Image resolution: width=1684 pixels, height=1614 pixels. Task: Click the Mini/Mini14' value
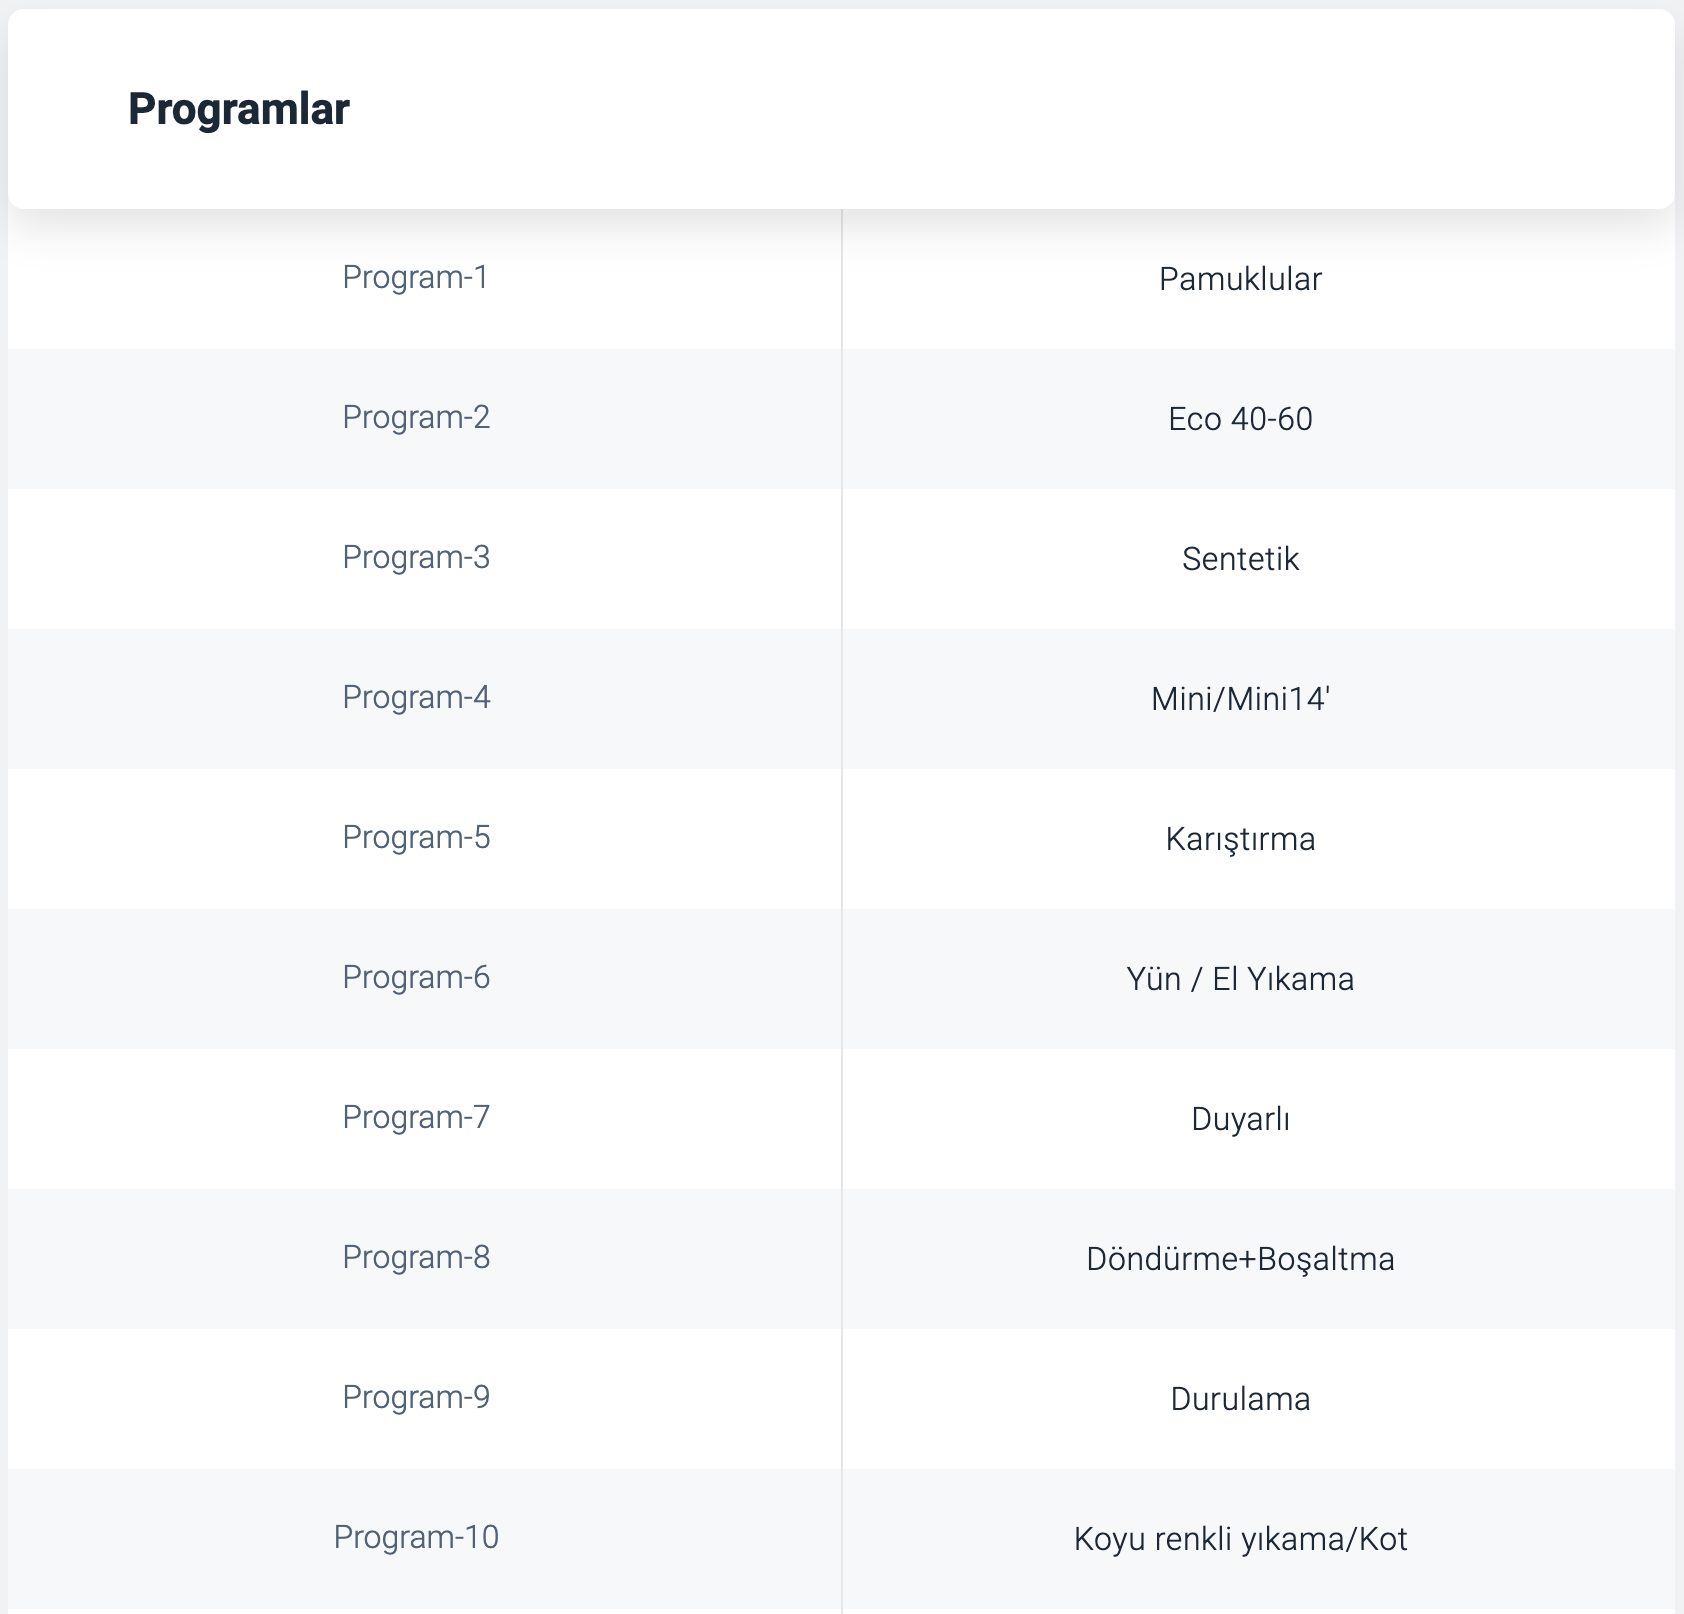1240,699
